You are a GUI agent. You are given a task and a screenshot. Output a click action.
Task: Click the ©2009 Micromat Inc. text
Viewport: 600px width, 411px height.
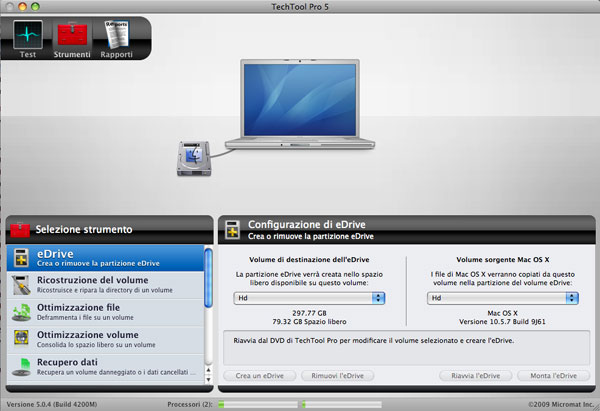pyautogui.click(x=561, y=404)
